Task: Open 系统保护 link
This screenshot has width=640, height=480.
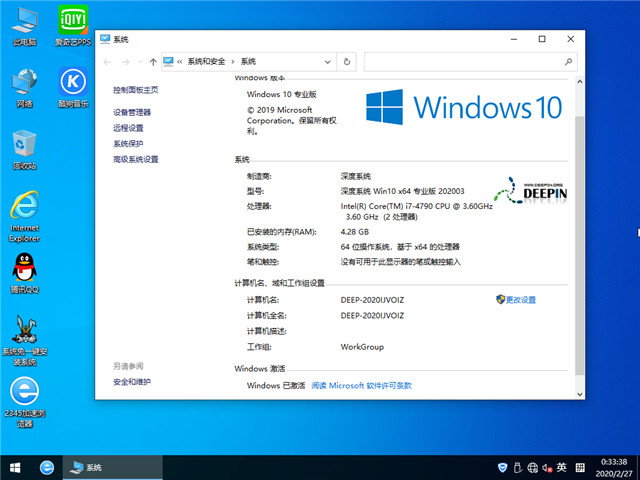Action: 128,144
